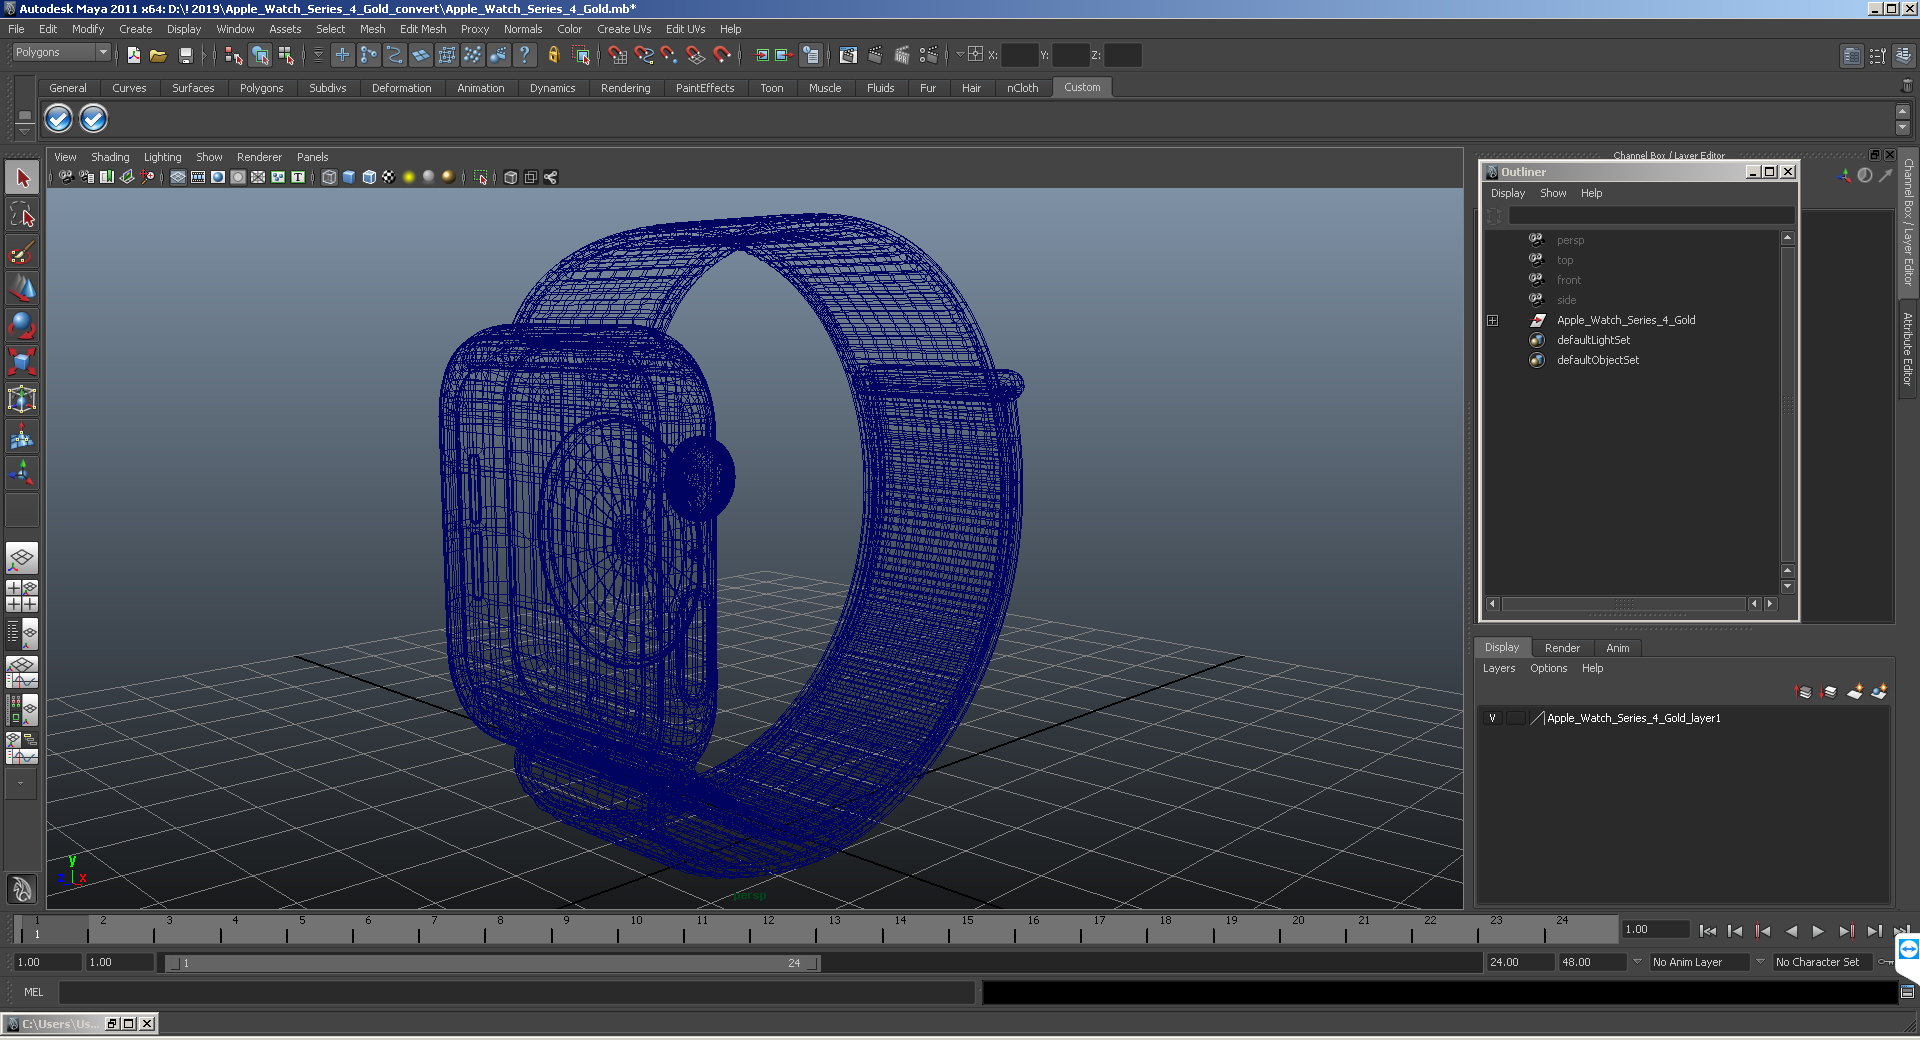Viewport: 1920px width, 1040px height.
Task: Expand the selection mask options arrow
Action: coord(319,55)
